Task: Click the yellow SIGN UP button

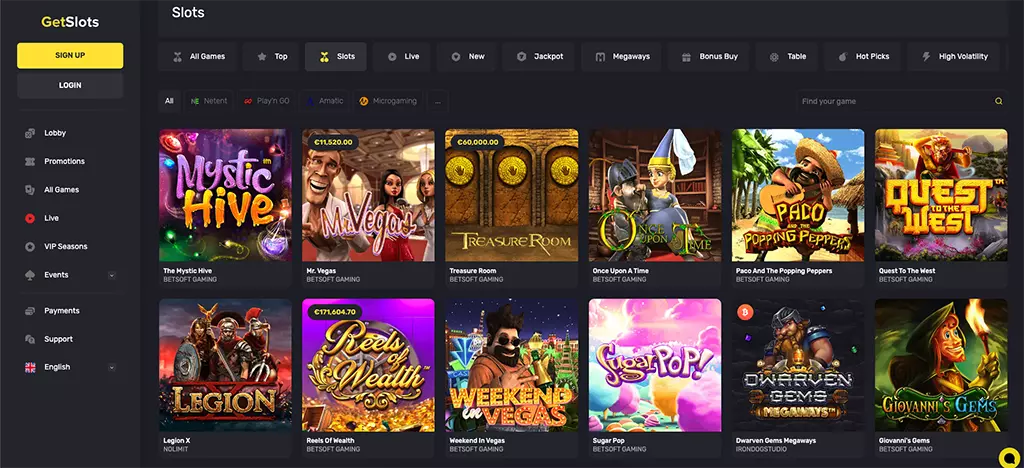Action: point(70,55)
